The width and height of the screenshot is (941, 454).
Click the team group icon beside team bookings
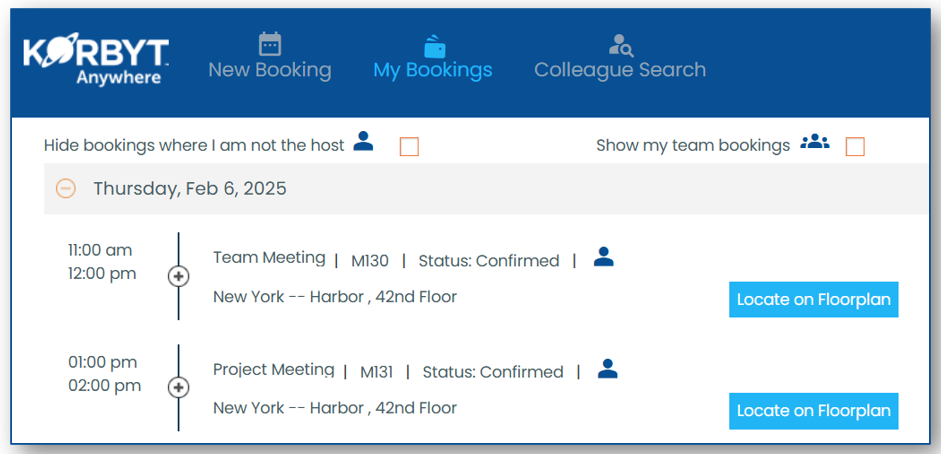tap(815, 142)
